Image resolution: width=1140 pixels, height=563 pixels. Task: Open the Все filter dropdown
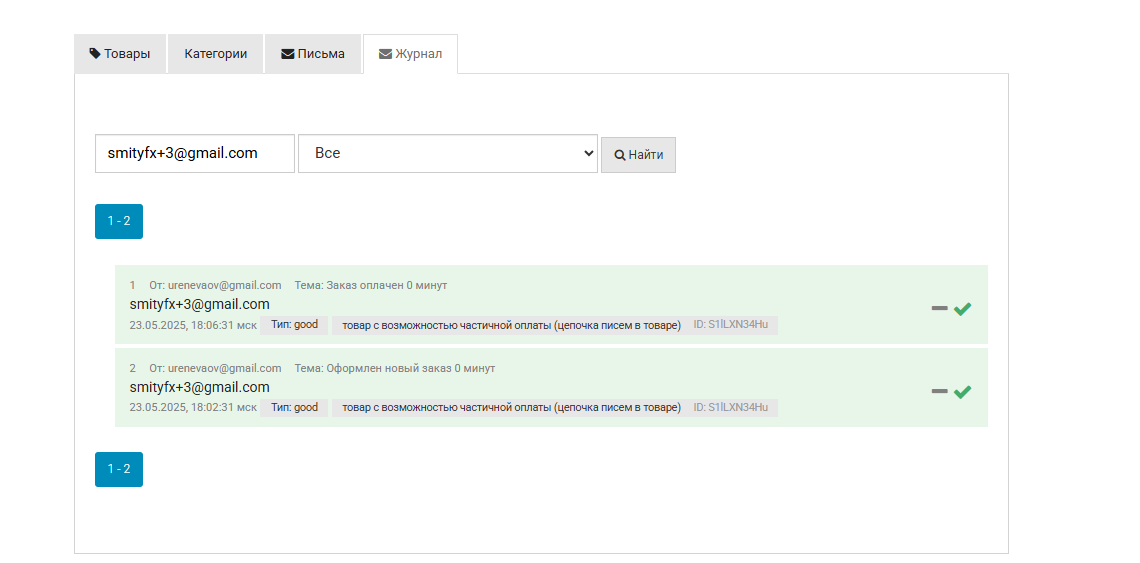click(x=448, y=153)
